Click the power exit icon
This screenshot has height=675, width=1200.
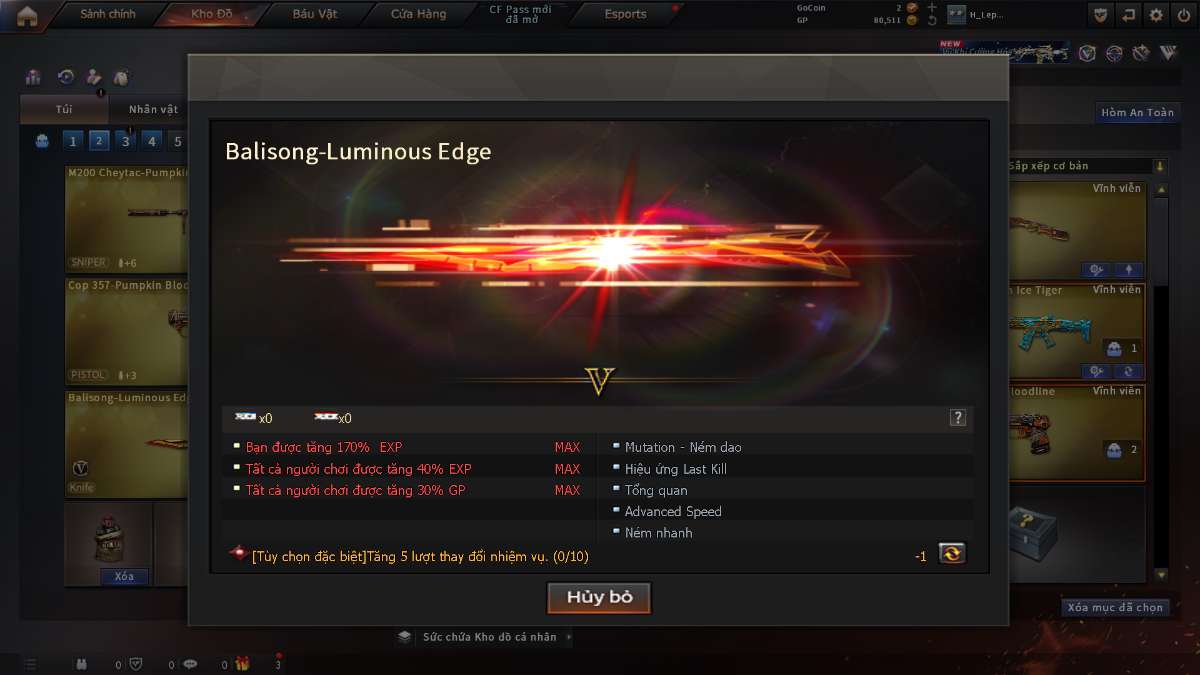point(1184,15)
